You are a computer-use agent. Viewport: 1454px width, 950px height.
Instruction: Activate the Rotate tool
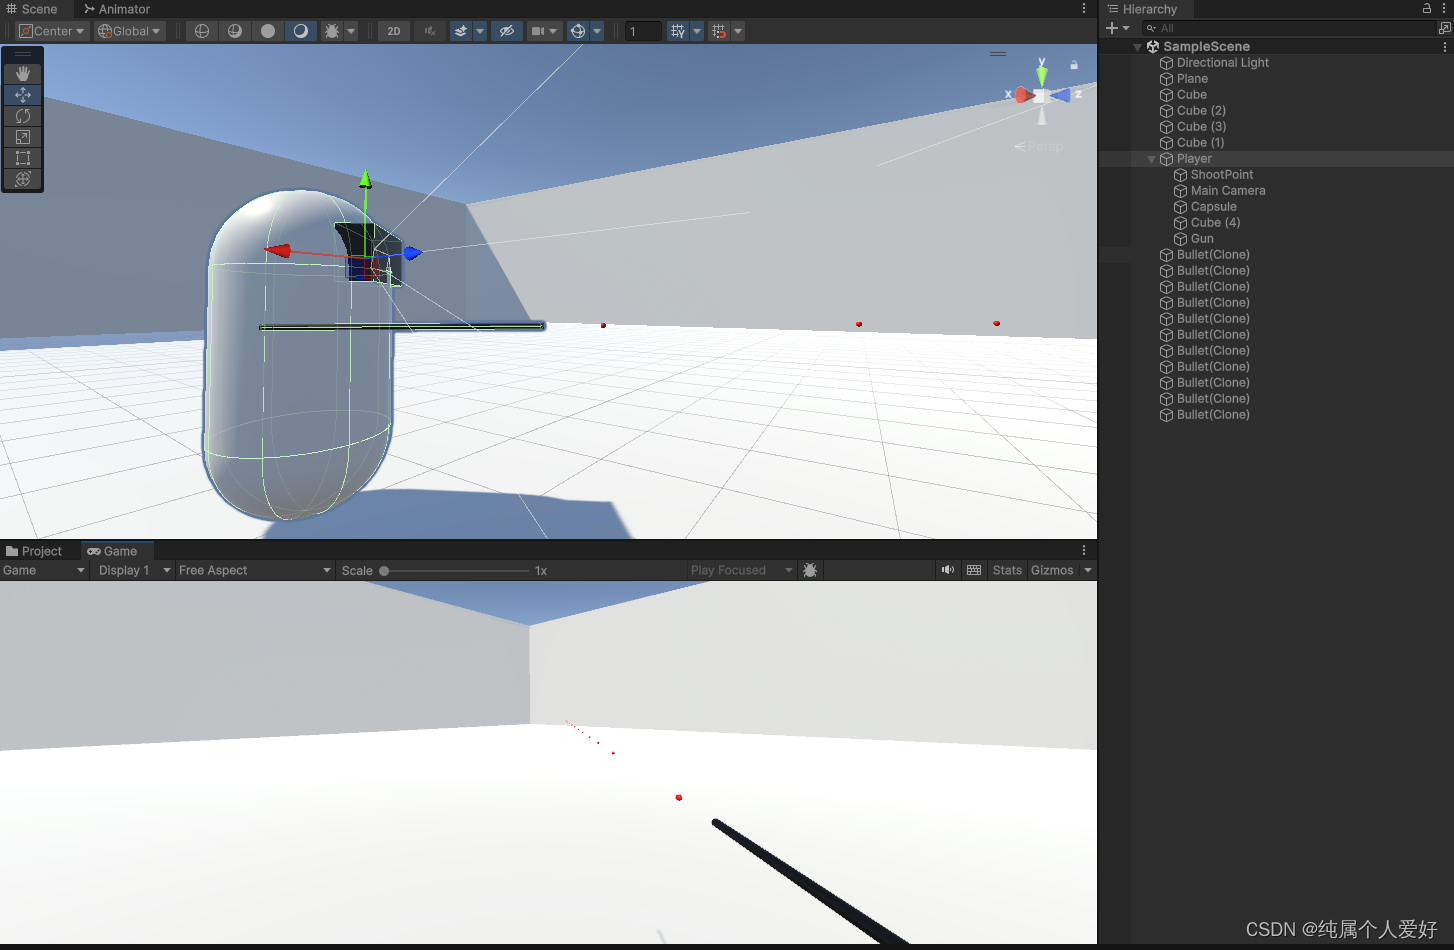(22, 116)
